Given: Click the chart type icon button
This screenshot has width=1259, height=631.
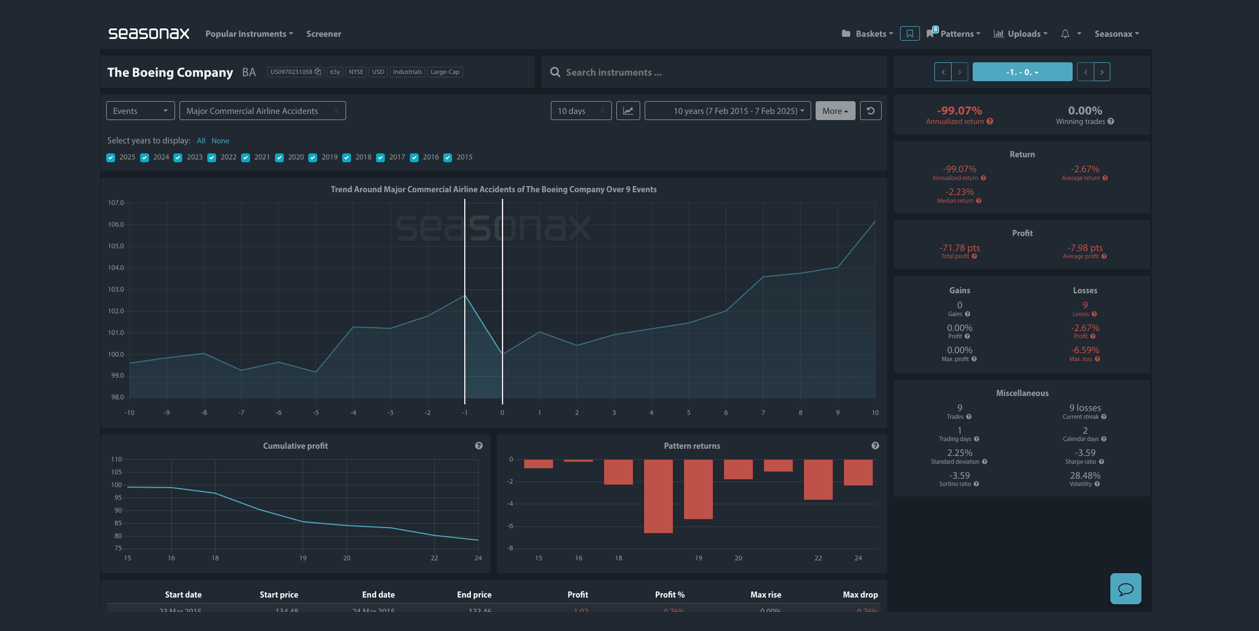Looking at the screenshot, I should (628, 111).
